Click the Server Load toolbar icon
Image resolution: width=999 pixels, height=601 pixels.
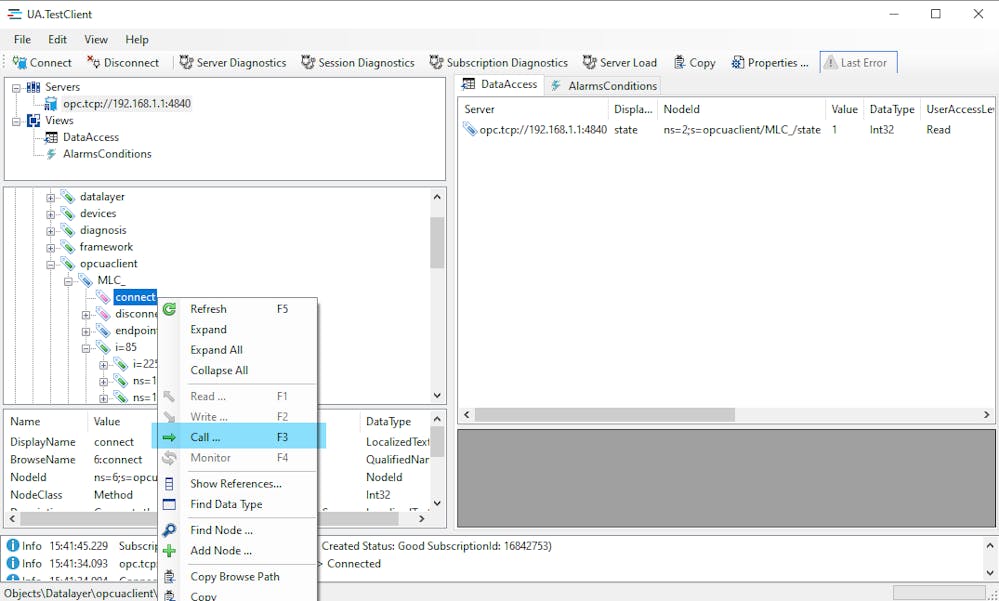coord(620,62)
